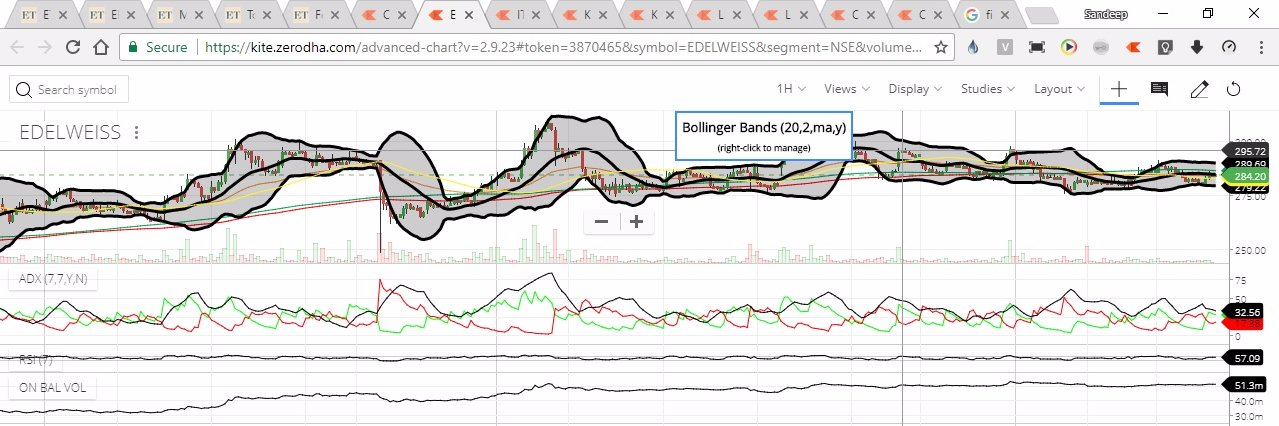Click the colorful play-circle extension icon
Viewport: 1279px width, 426px height.
click(1069, 47)
